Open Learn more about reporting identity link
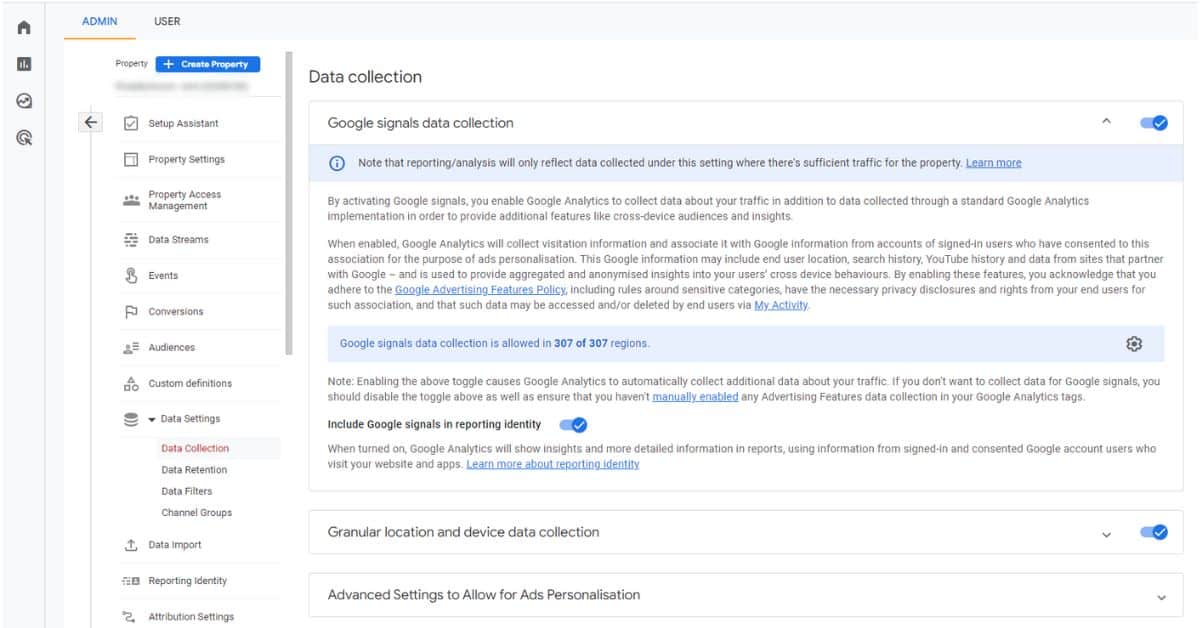The width and height of the screenshot is (1200, 628). (553, 464)
